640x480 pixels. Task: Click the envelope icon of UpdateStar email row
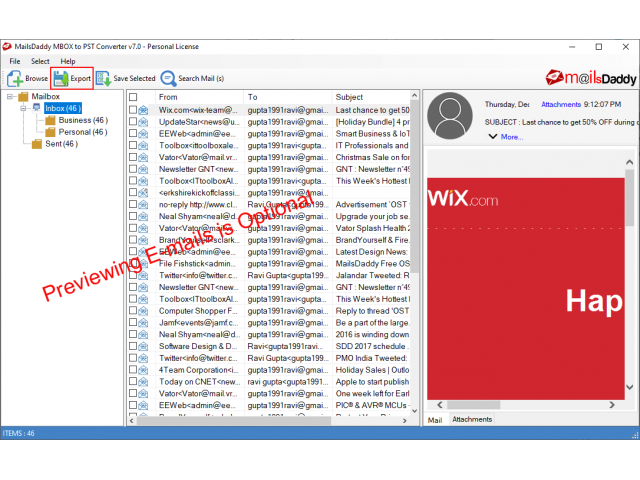pos(143,122)
